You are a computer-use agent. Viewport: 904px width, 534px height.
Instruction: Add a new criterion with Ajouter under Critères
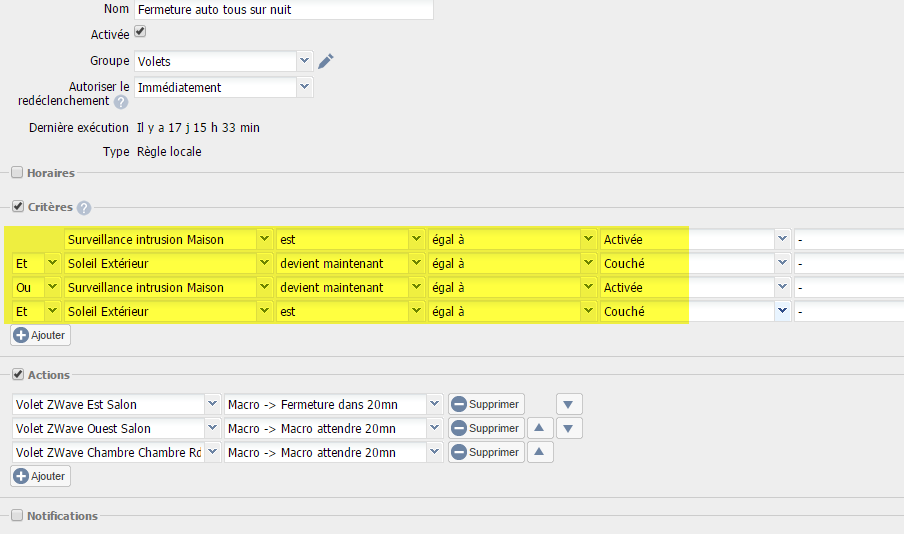(x=40, y=336)
